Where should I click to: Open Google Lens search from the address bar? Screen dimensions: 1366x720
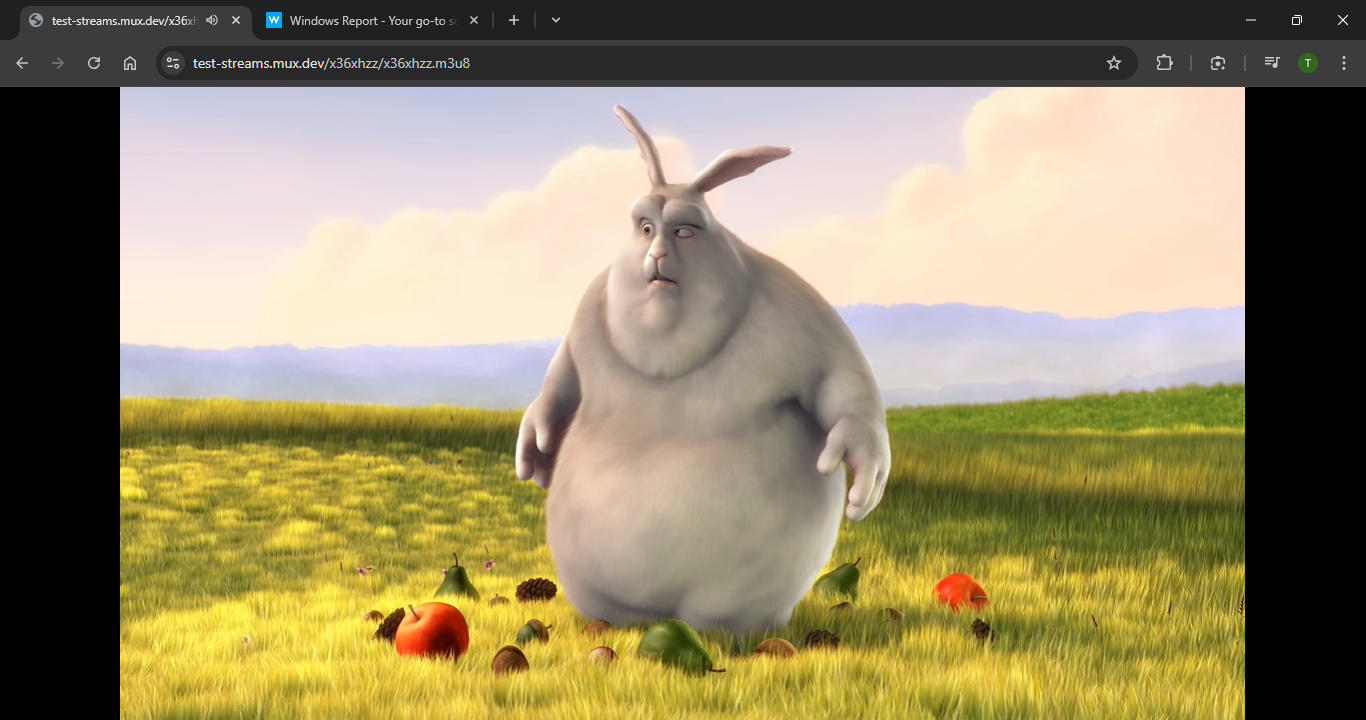pos(1217,62)
